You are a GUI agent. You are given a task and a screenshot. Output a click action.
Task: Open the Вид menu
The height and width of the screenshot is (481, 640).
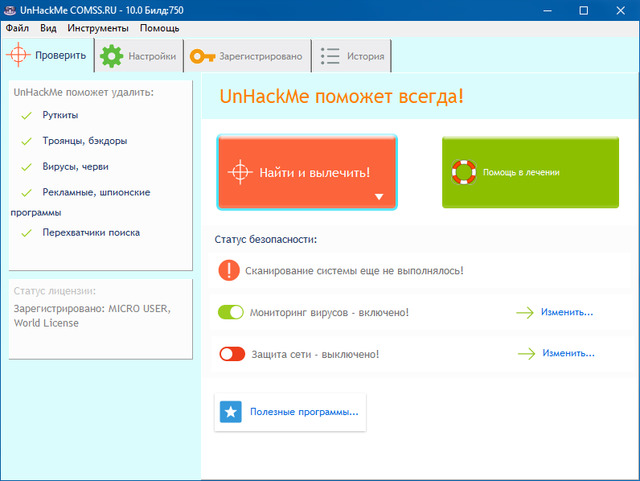tap(48, 28)
